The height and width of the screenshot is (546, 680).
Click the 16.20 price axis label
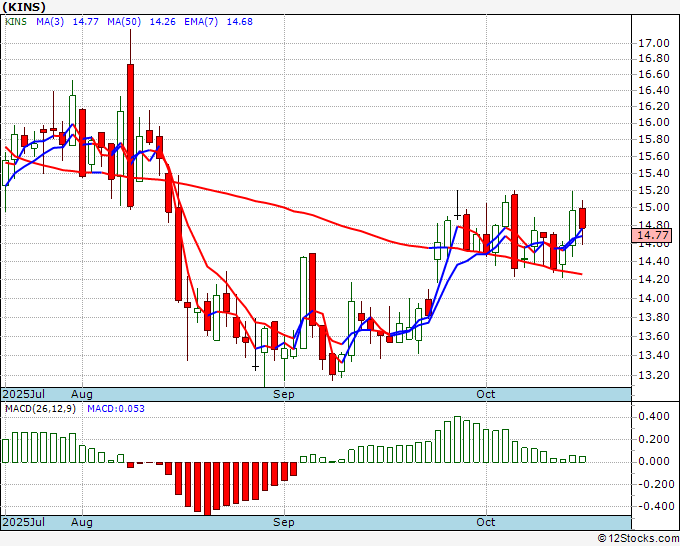654,106
